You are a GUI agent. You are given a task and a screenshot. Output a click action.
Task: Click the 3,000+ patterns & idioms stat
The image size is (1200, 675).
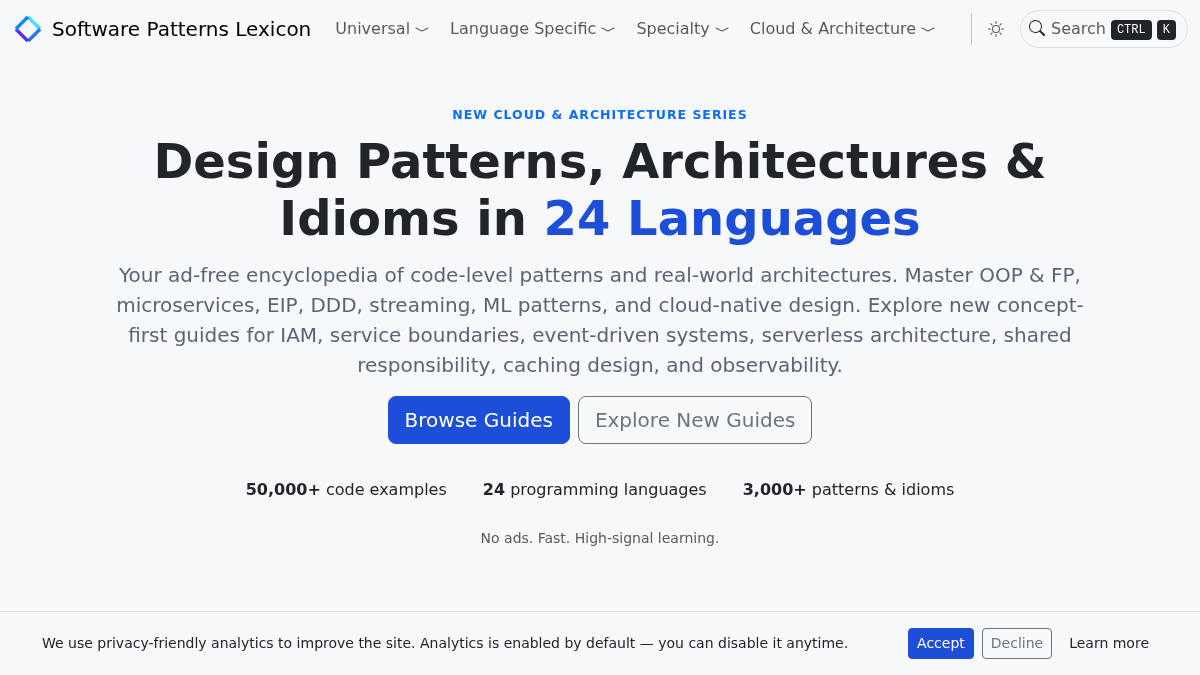(848, 490)
